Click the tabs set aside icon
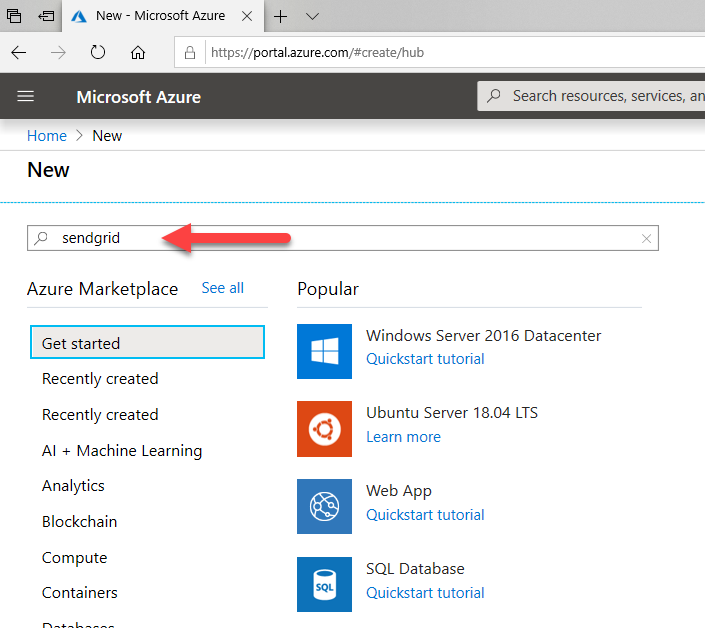 (14, 16)
